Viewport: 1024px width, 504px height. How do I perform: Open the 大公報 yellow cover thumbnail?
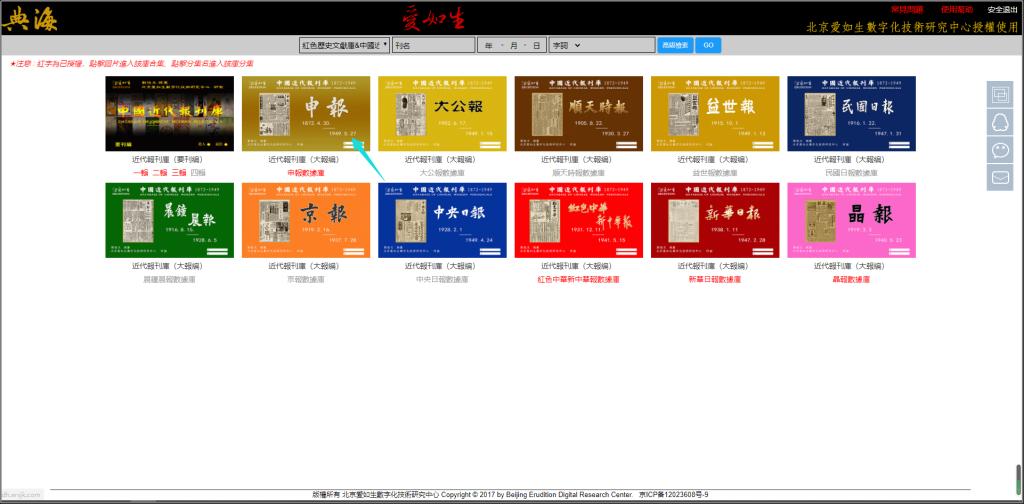tap(442, 114)
